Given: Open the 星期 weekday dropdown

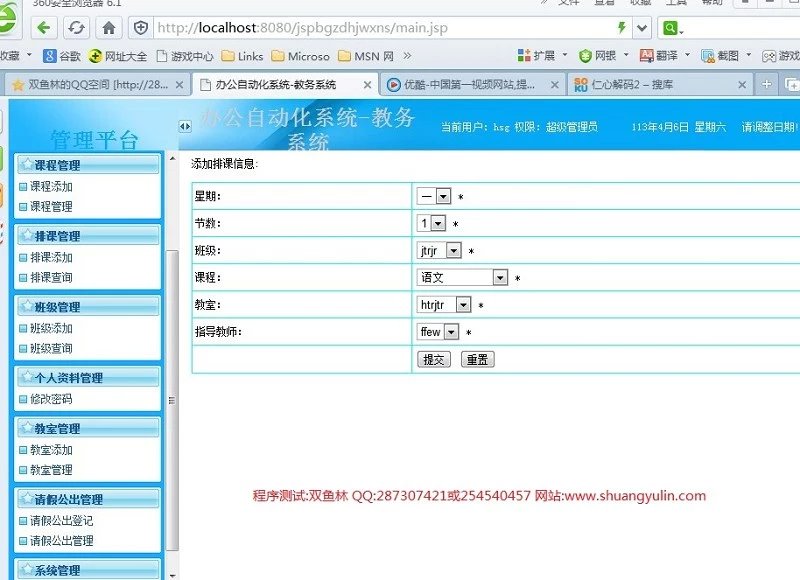Looking at the screenshot, I should click(x=443, y=197).
